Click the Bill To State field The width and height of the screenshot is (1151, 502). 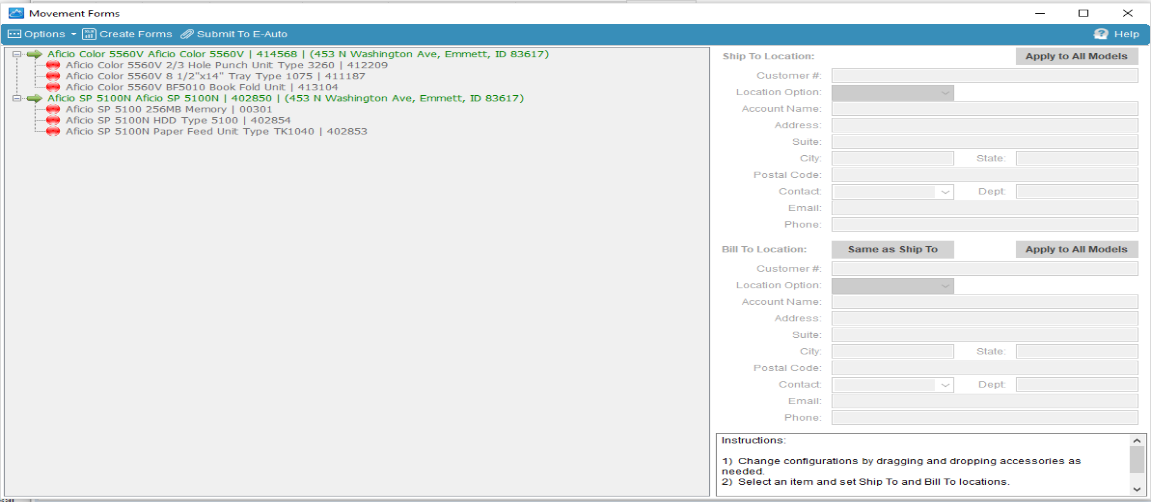[x=1077, y=352]
